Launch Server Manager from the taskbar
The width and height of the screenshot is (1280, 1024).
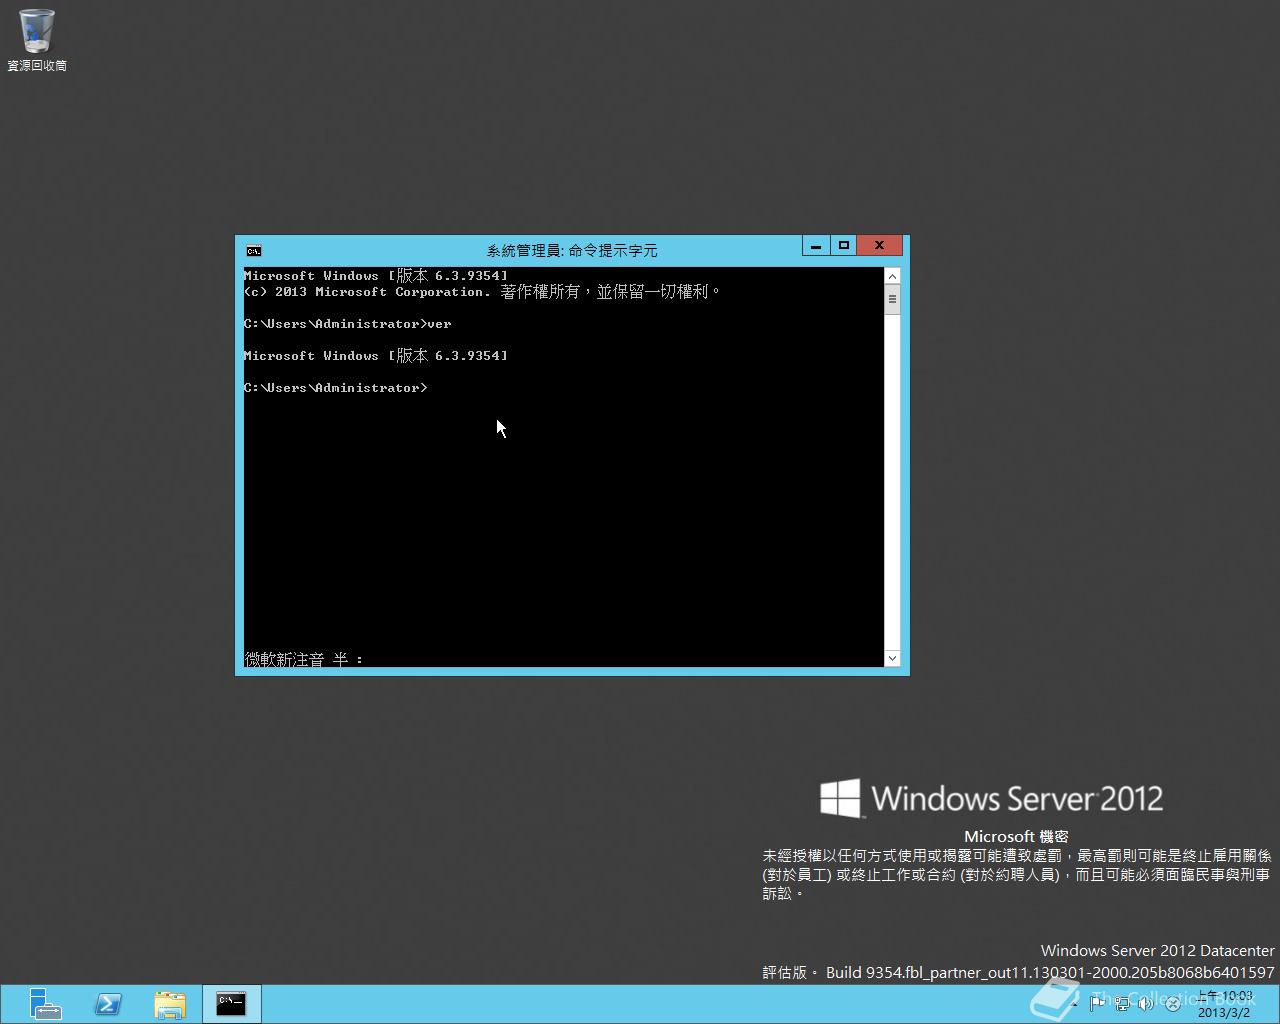[x=45, y=1004]
